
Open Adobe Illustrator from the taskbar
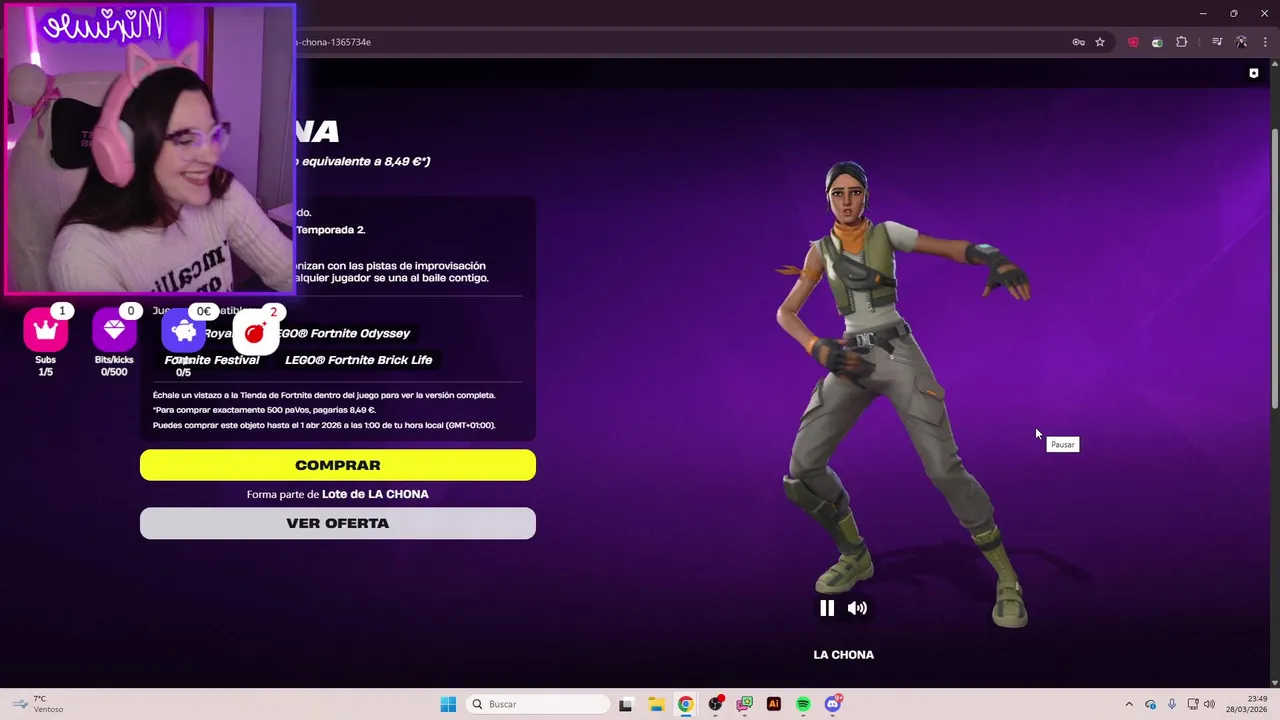coord(773,704)
